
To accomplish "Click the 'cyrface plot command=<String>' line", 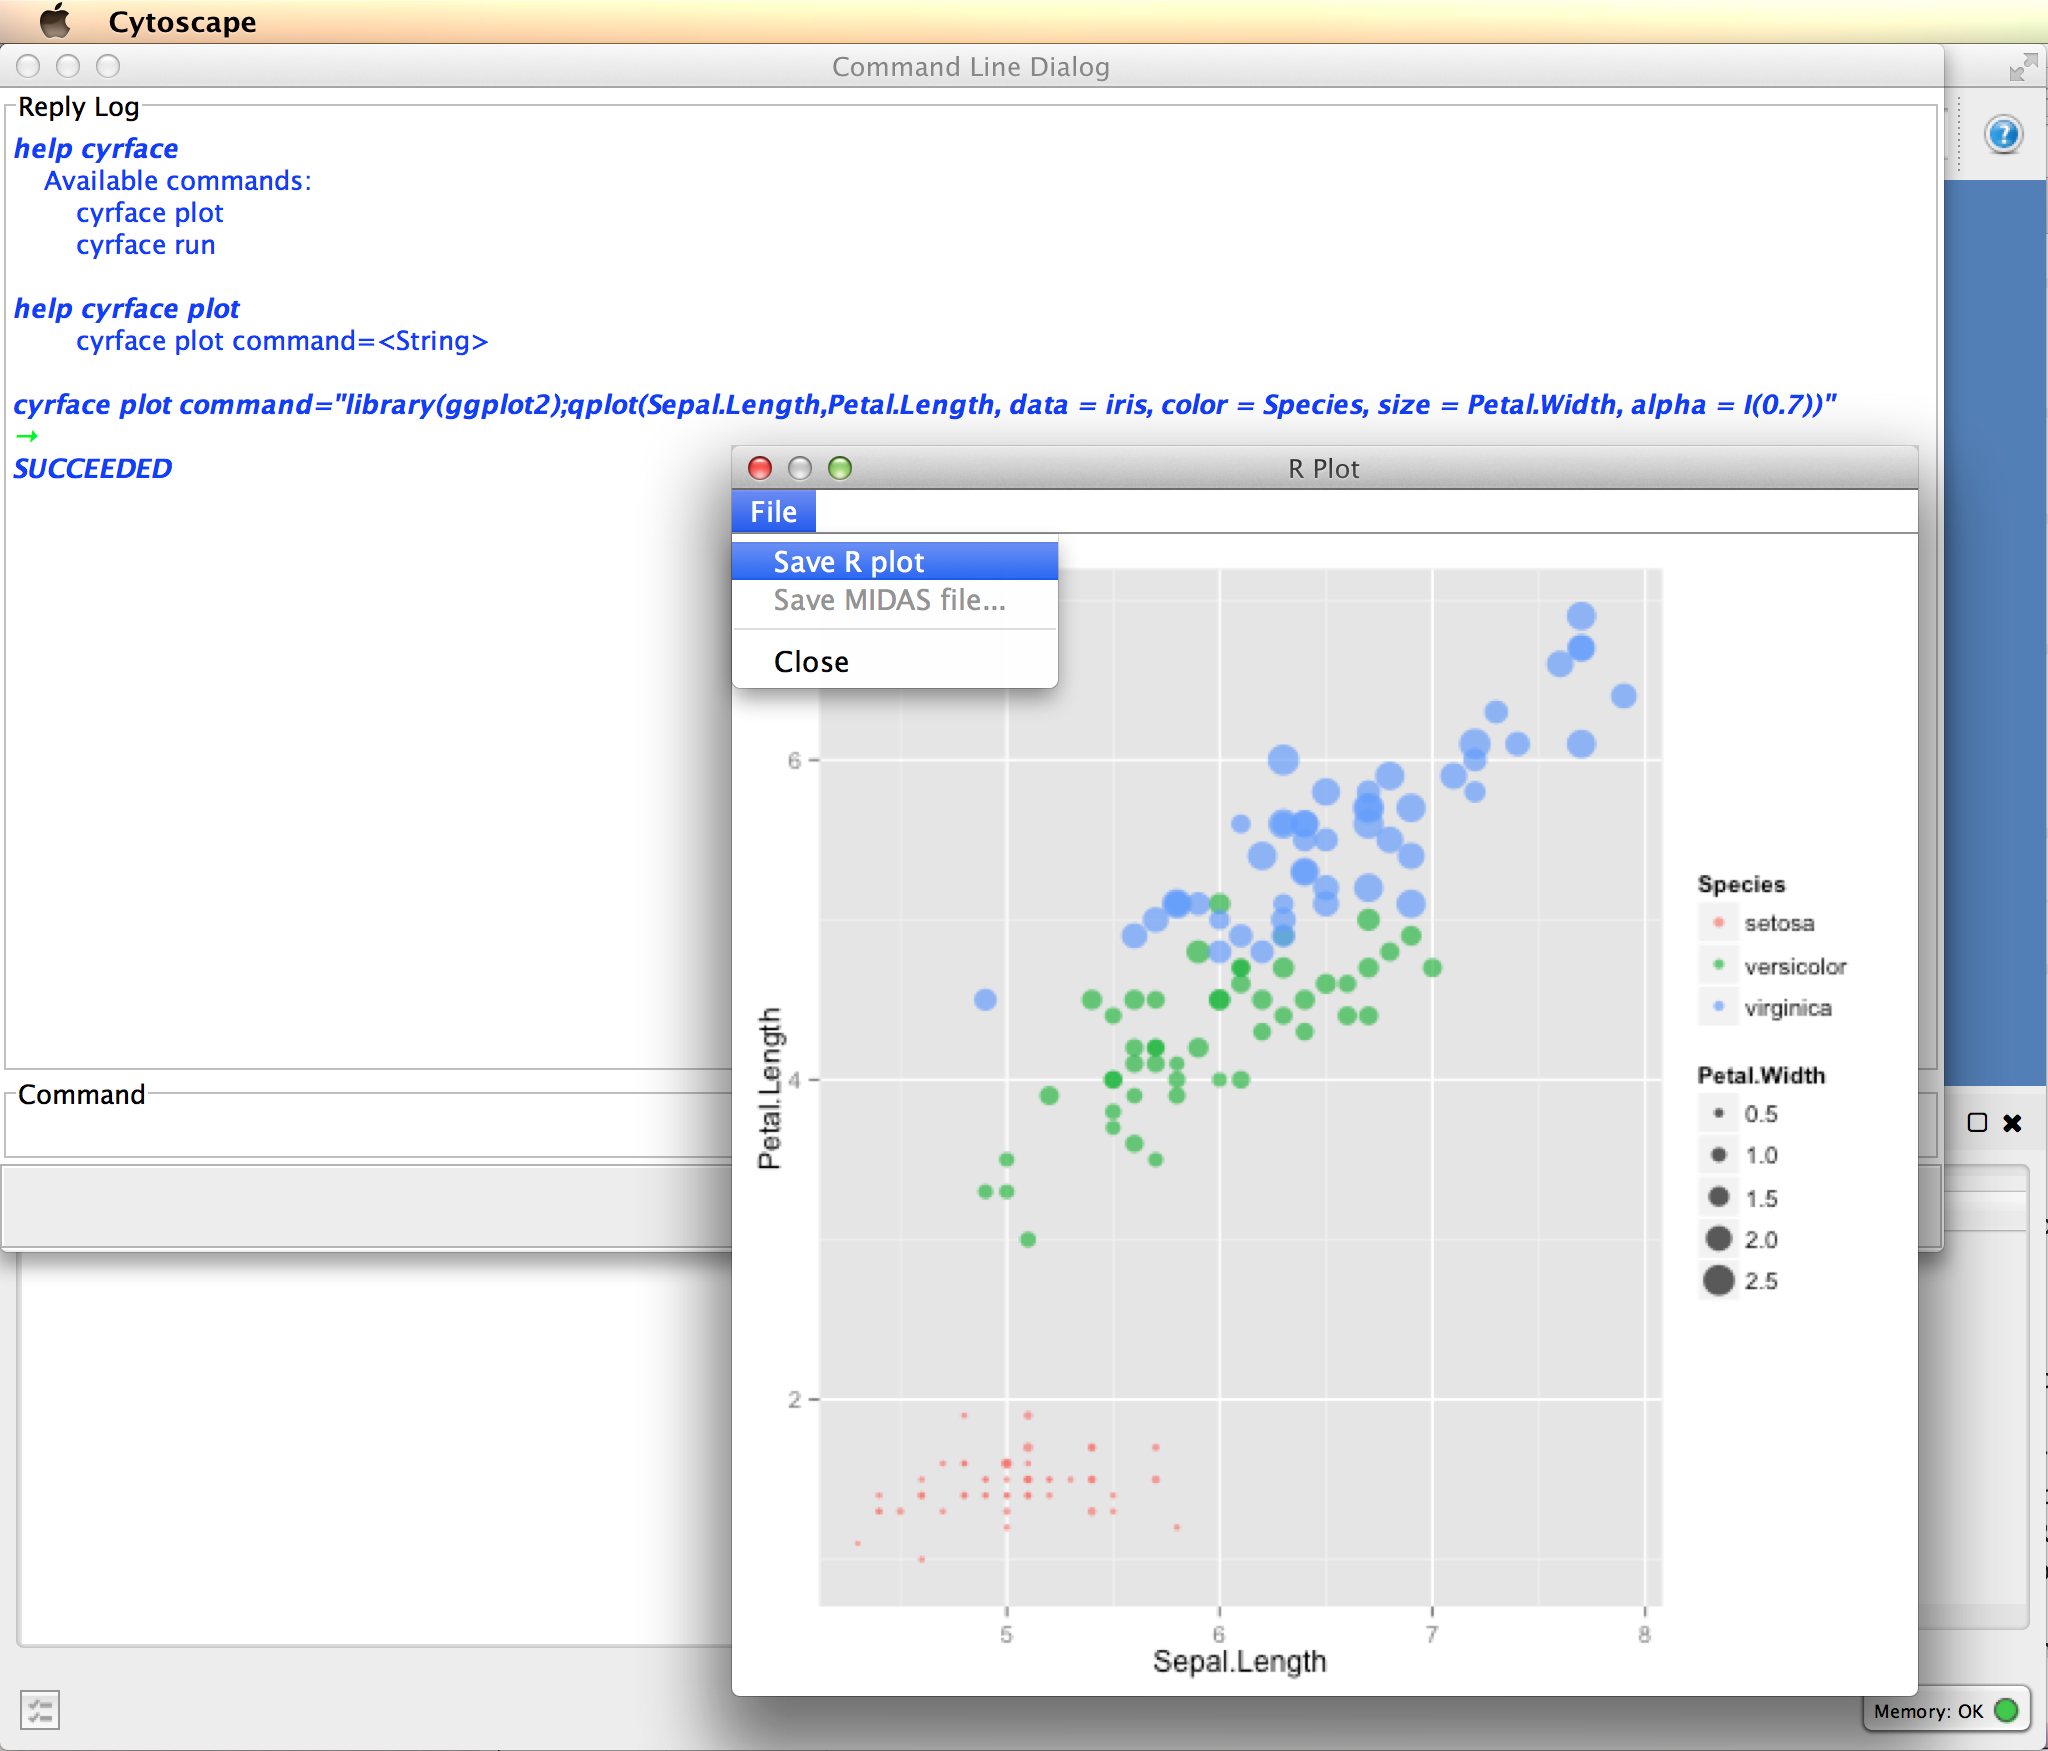I will (282, 341).
